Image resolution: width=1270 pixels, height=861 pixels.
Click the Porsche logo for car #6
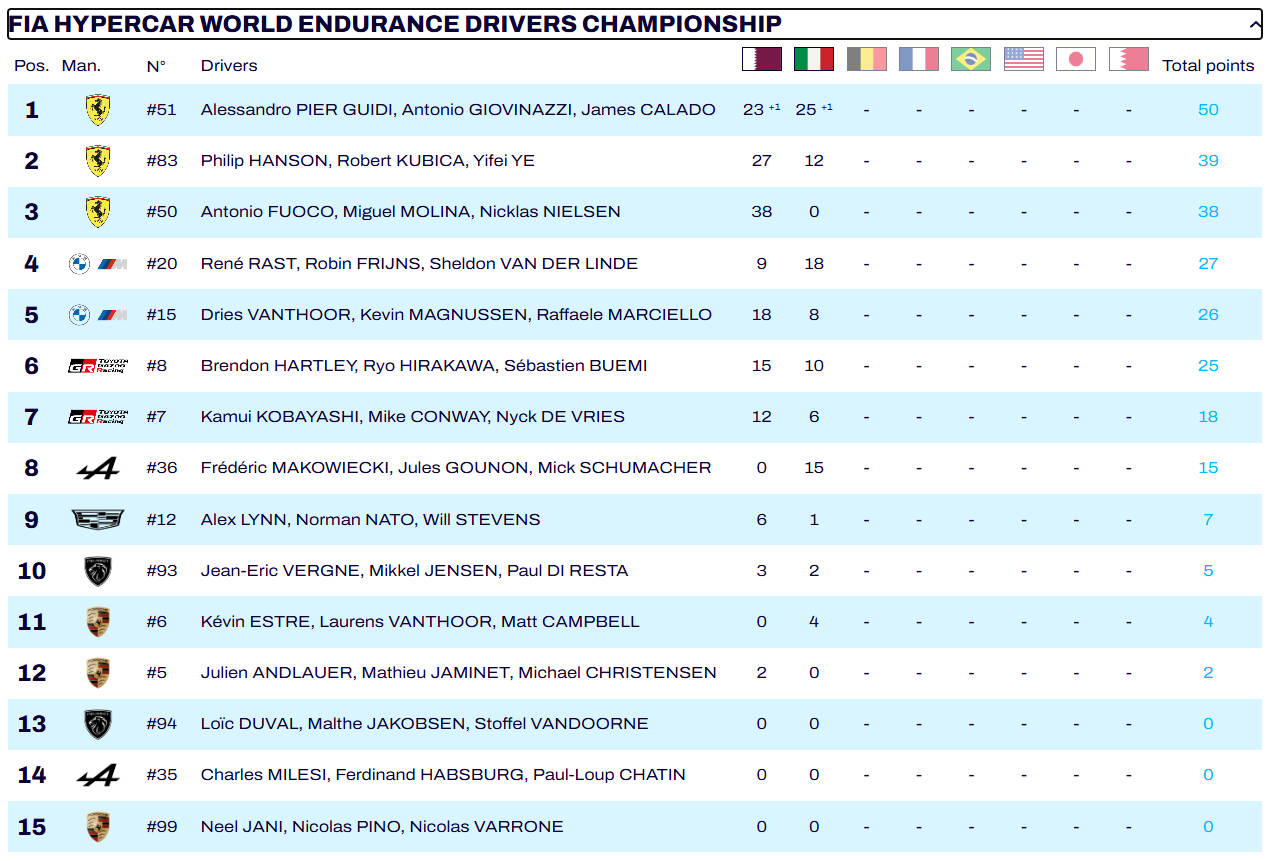click(97, 622)
